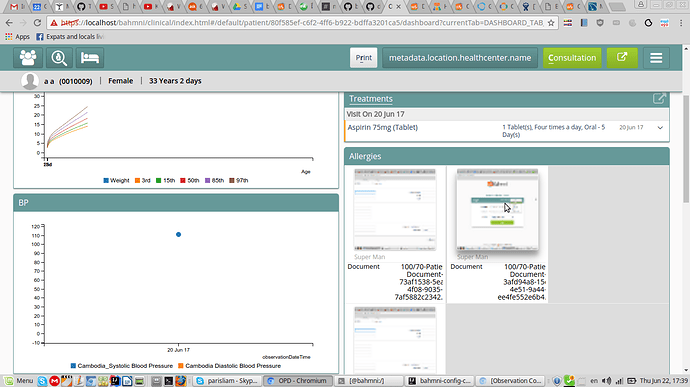Open the second allergy document thumbnail

(497, 210)
